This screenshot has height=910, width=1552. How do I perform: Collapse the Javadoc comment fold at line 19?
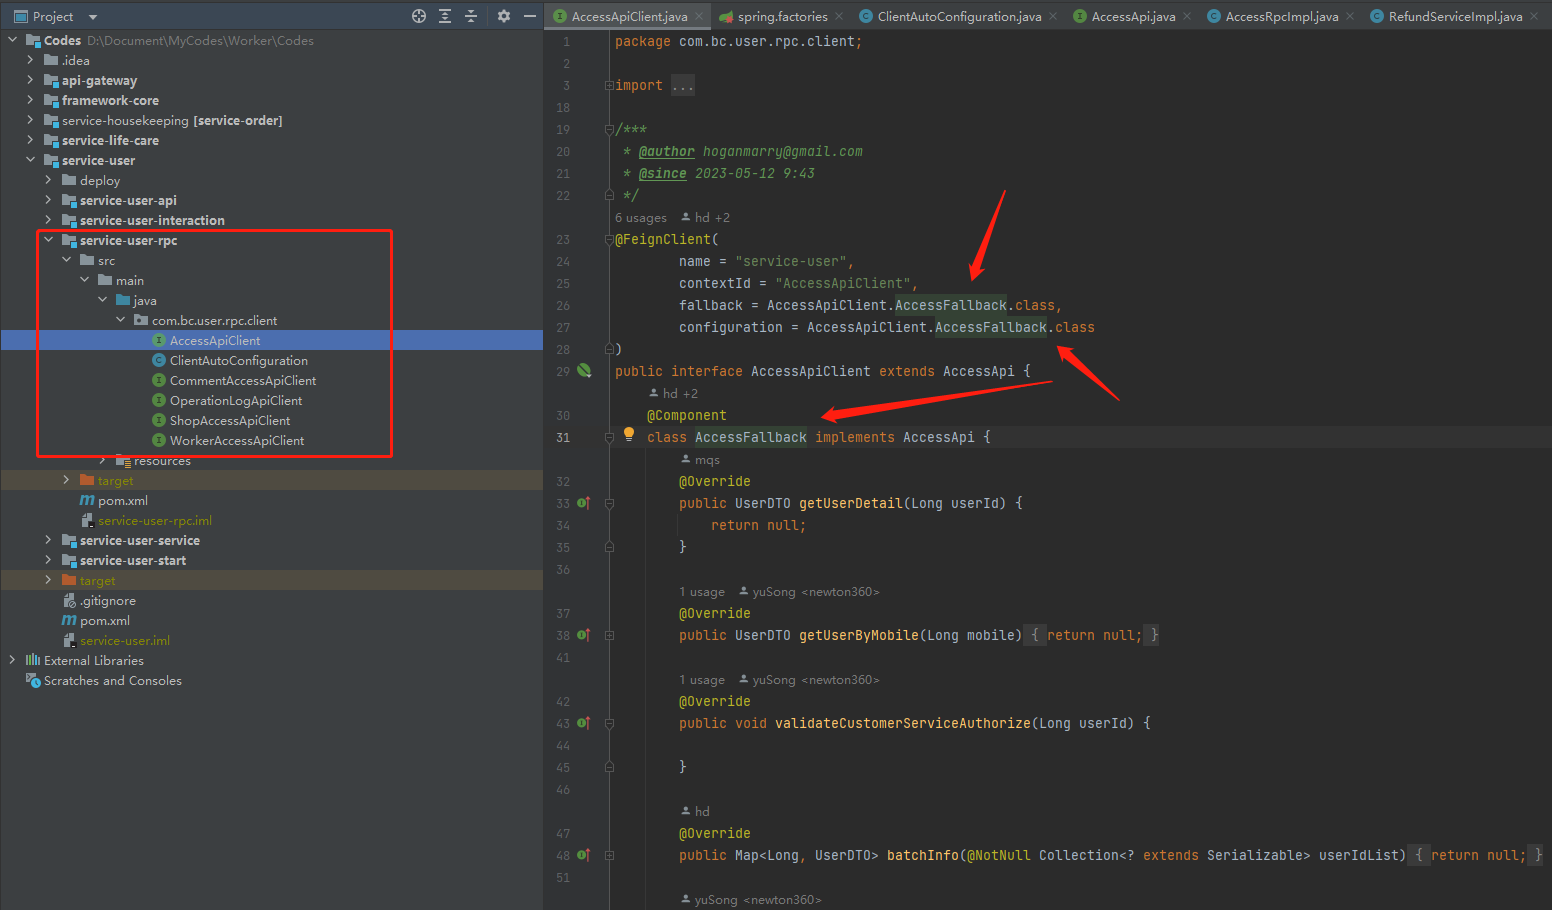coord(609,129)
